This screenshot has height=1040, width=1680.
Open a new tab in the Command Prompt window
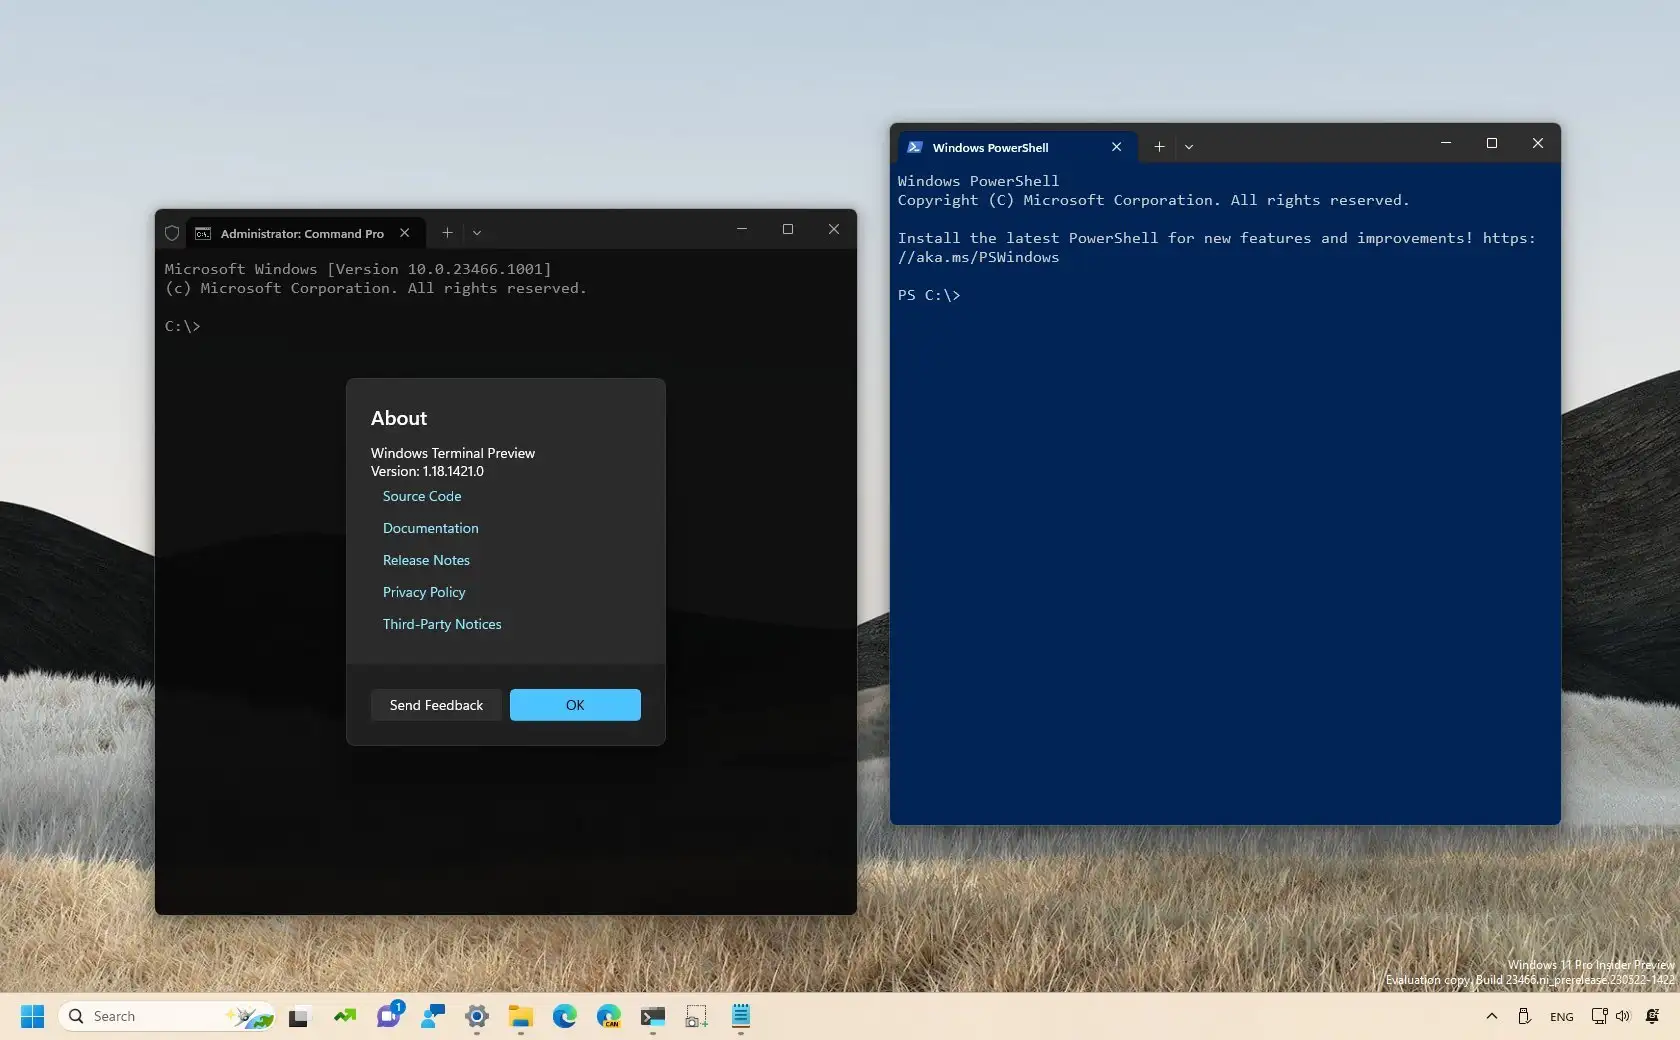pyautogui.click(x=447, y=233)
